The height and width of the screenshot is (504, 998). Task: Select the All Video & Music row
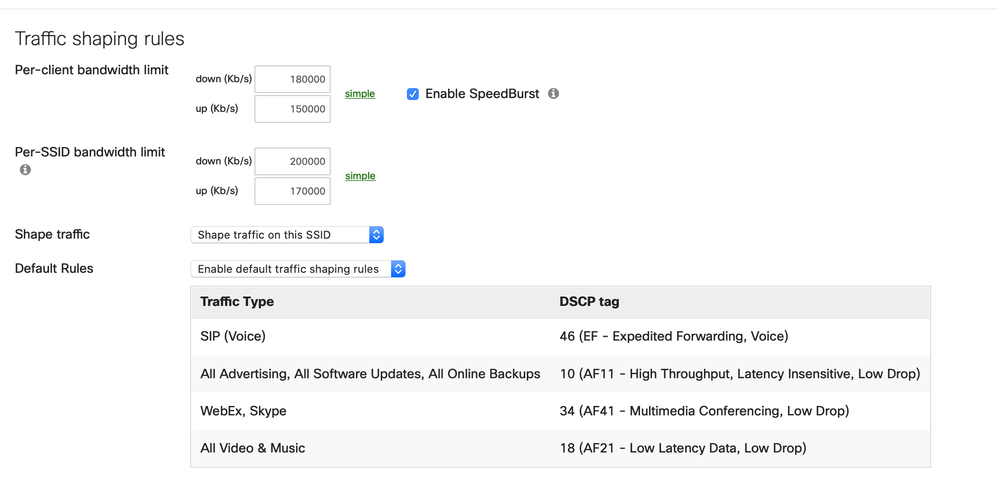[560, 448]
